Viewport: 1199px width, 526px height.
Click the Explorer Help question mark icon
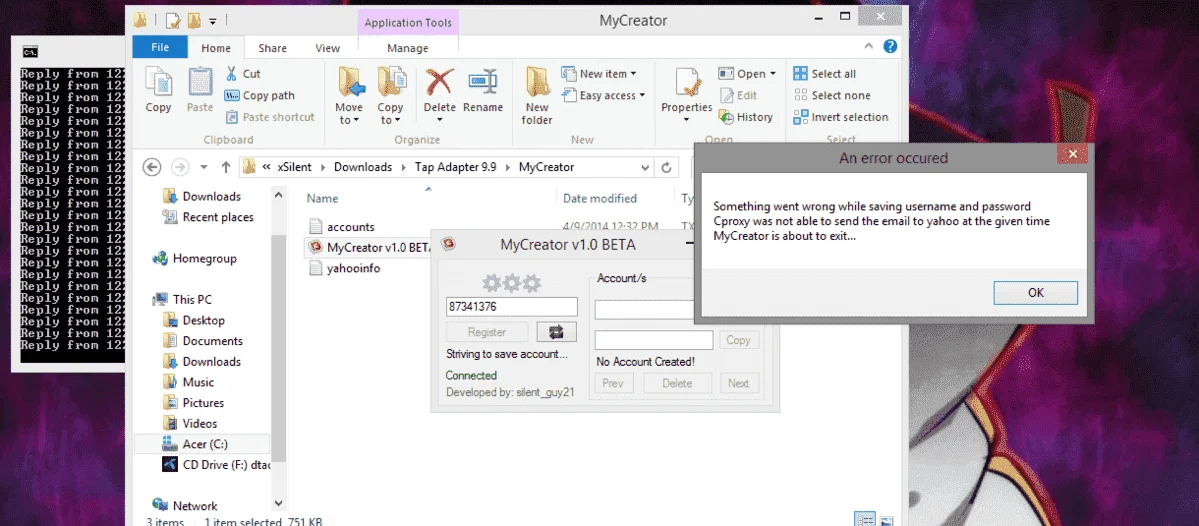point(890,47)
